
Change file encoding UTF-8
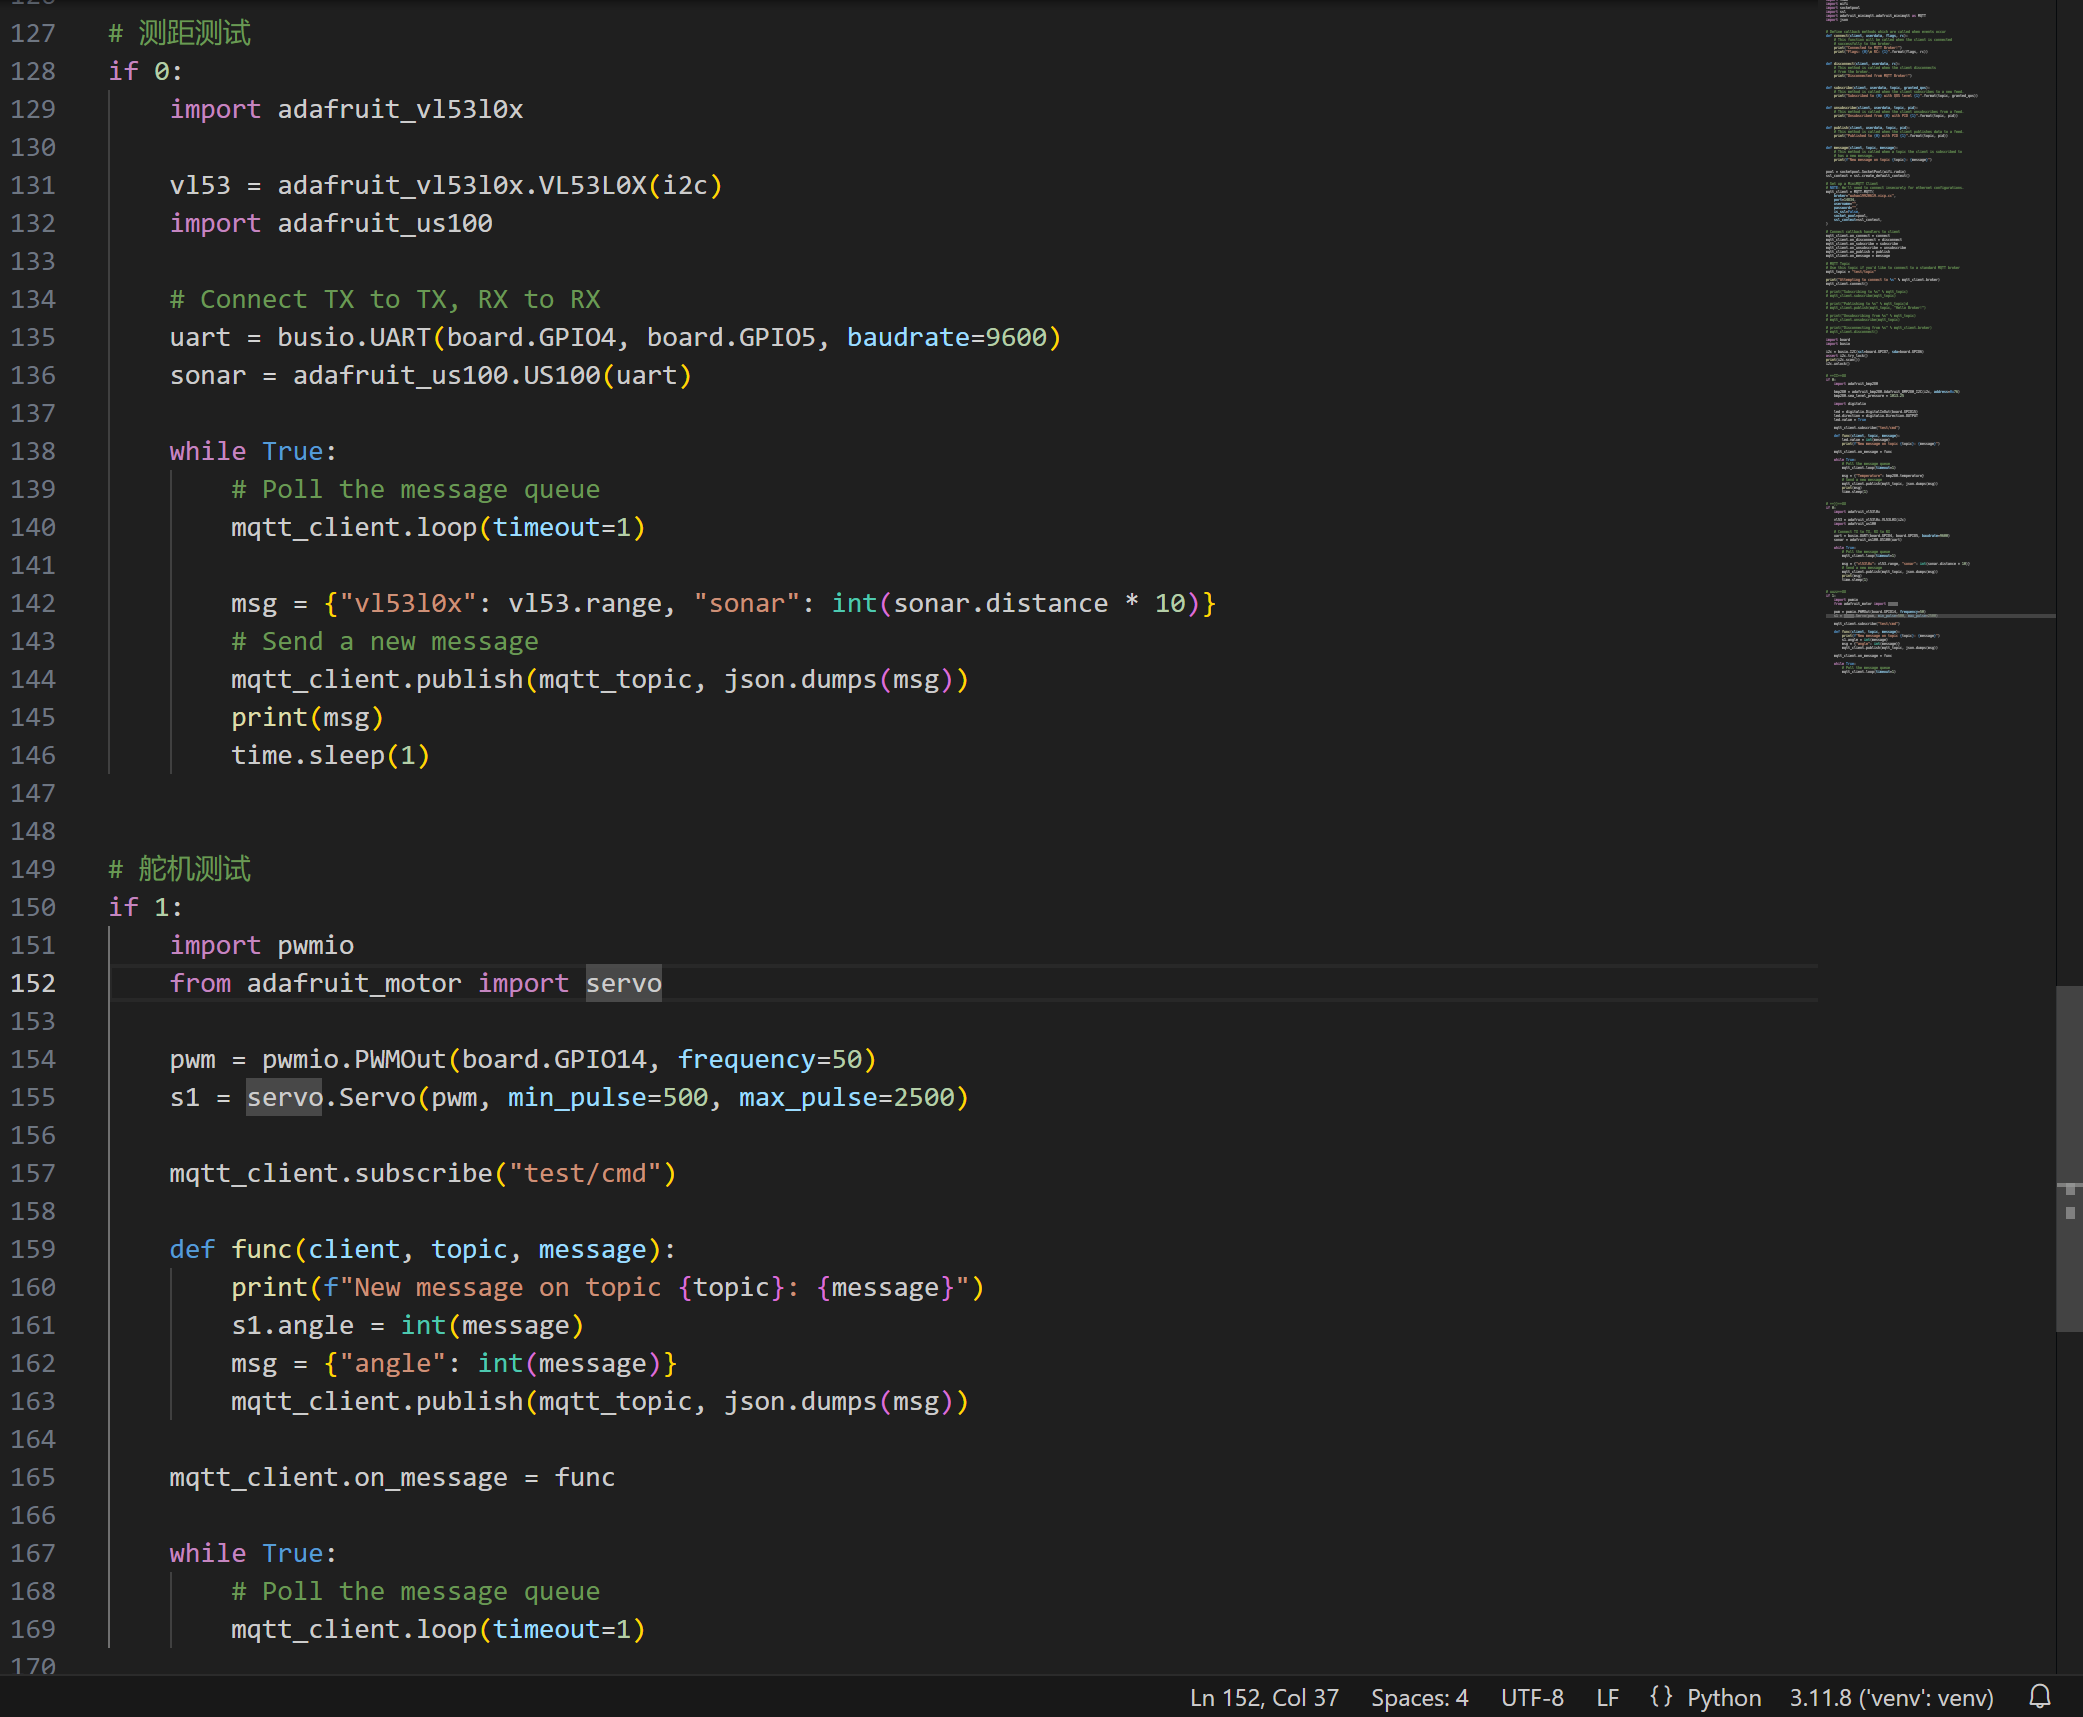[x=1532, y=1698]
